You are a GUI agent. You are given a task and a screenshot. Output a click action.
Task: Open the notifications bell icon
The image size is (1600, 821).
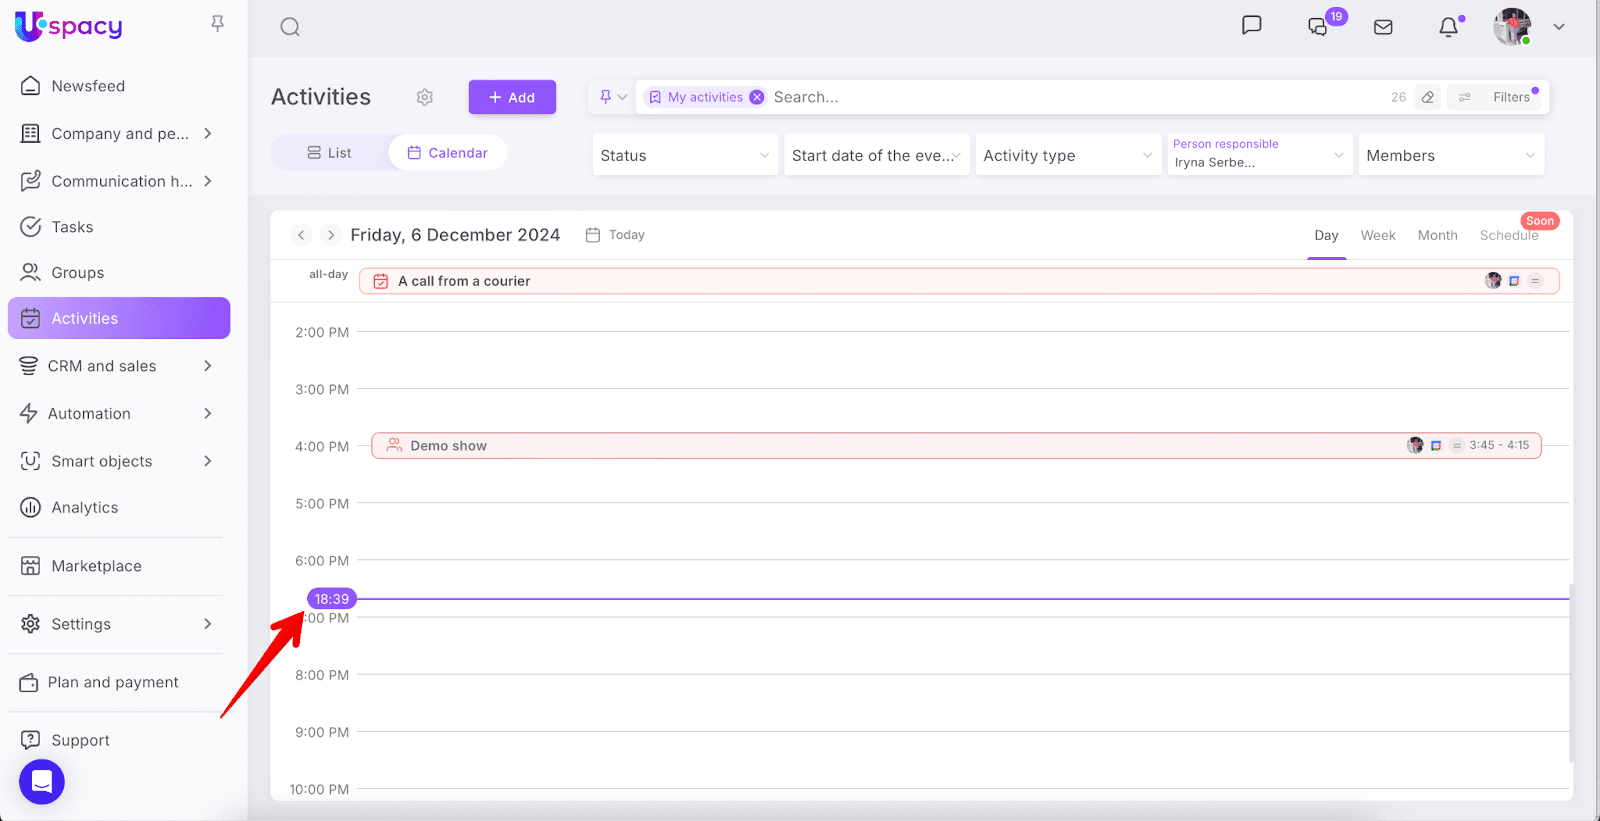1448,27
